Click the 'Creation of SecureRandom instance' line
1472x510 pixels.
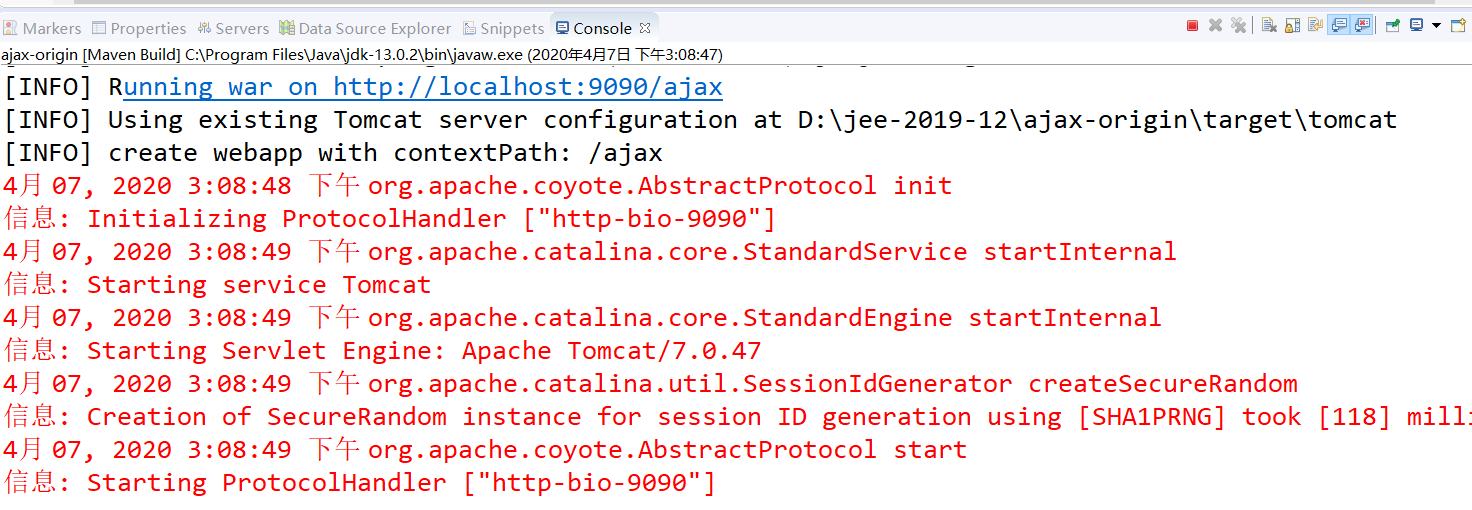737,417
